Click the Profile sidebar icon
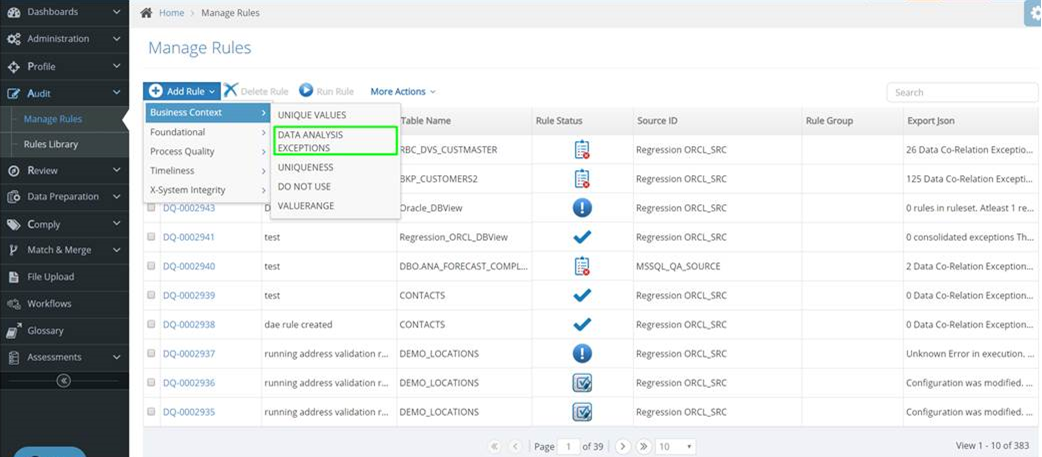This screenshot has height=457, width=1042. (x=13, y=66)
